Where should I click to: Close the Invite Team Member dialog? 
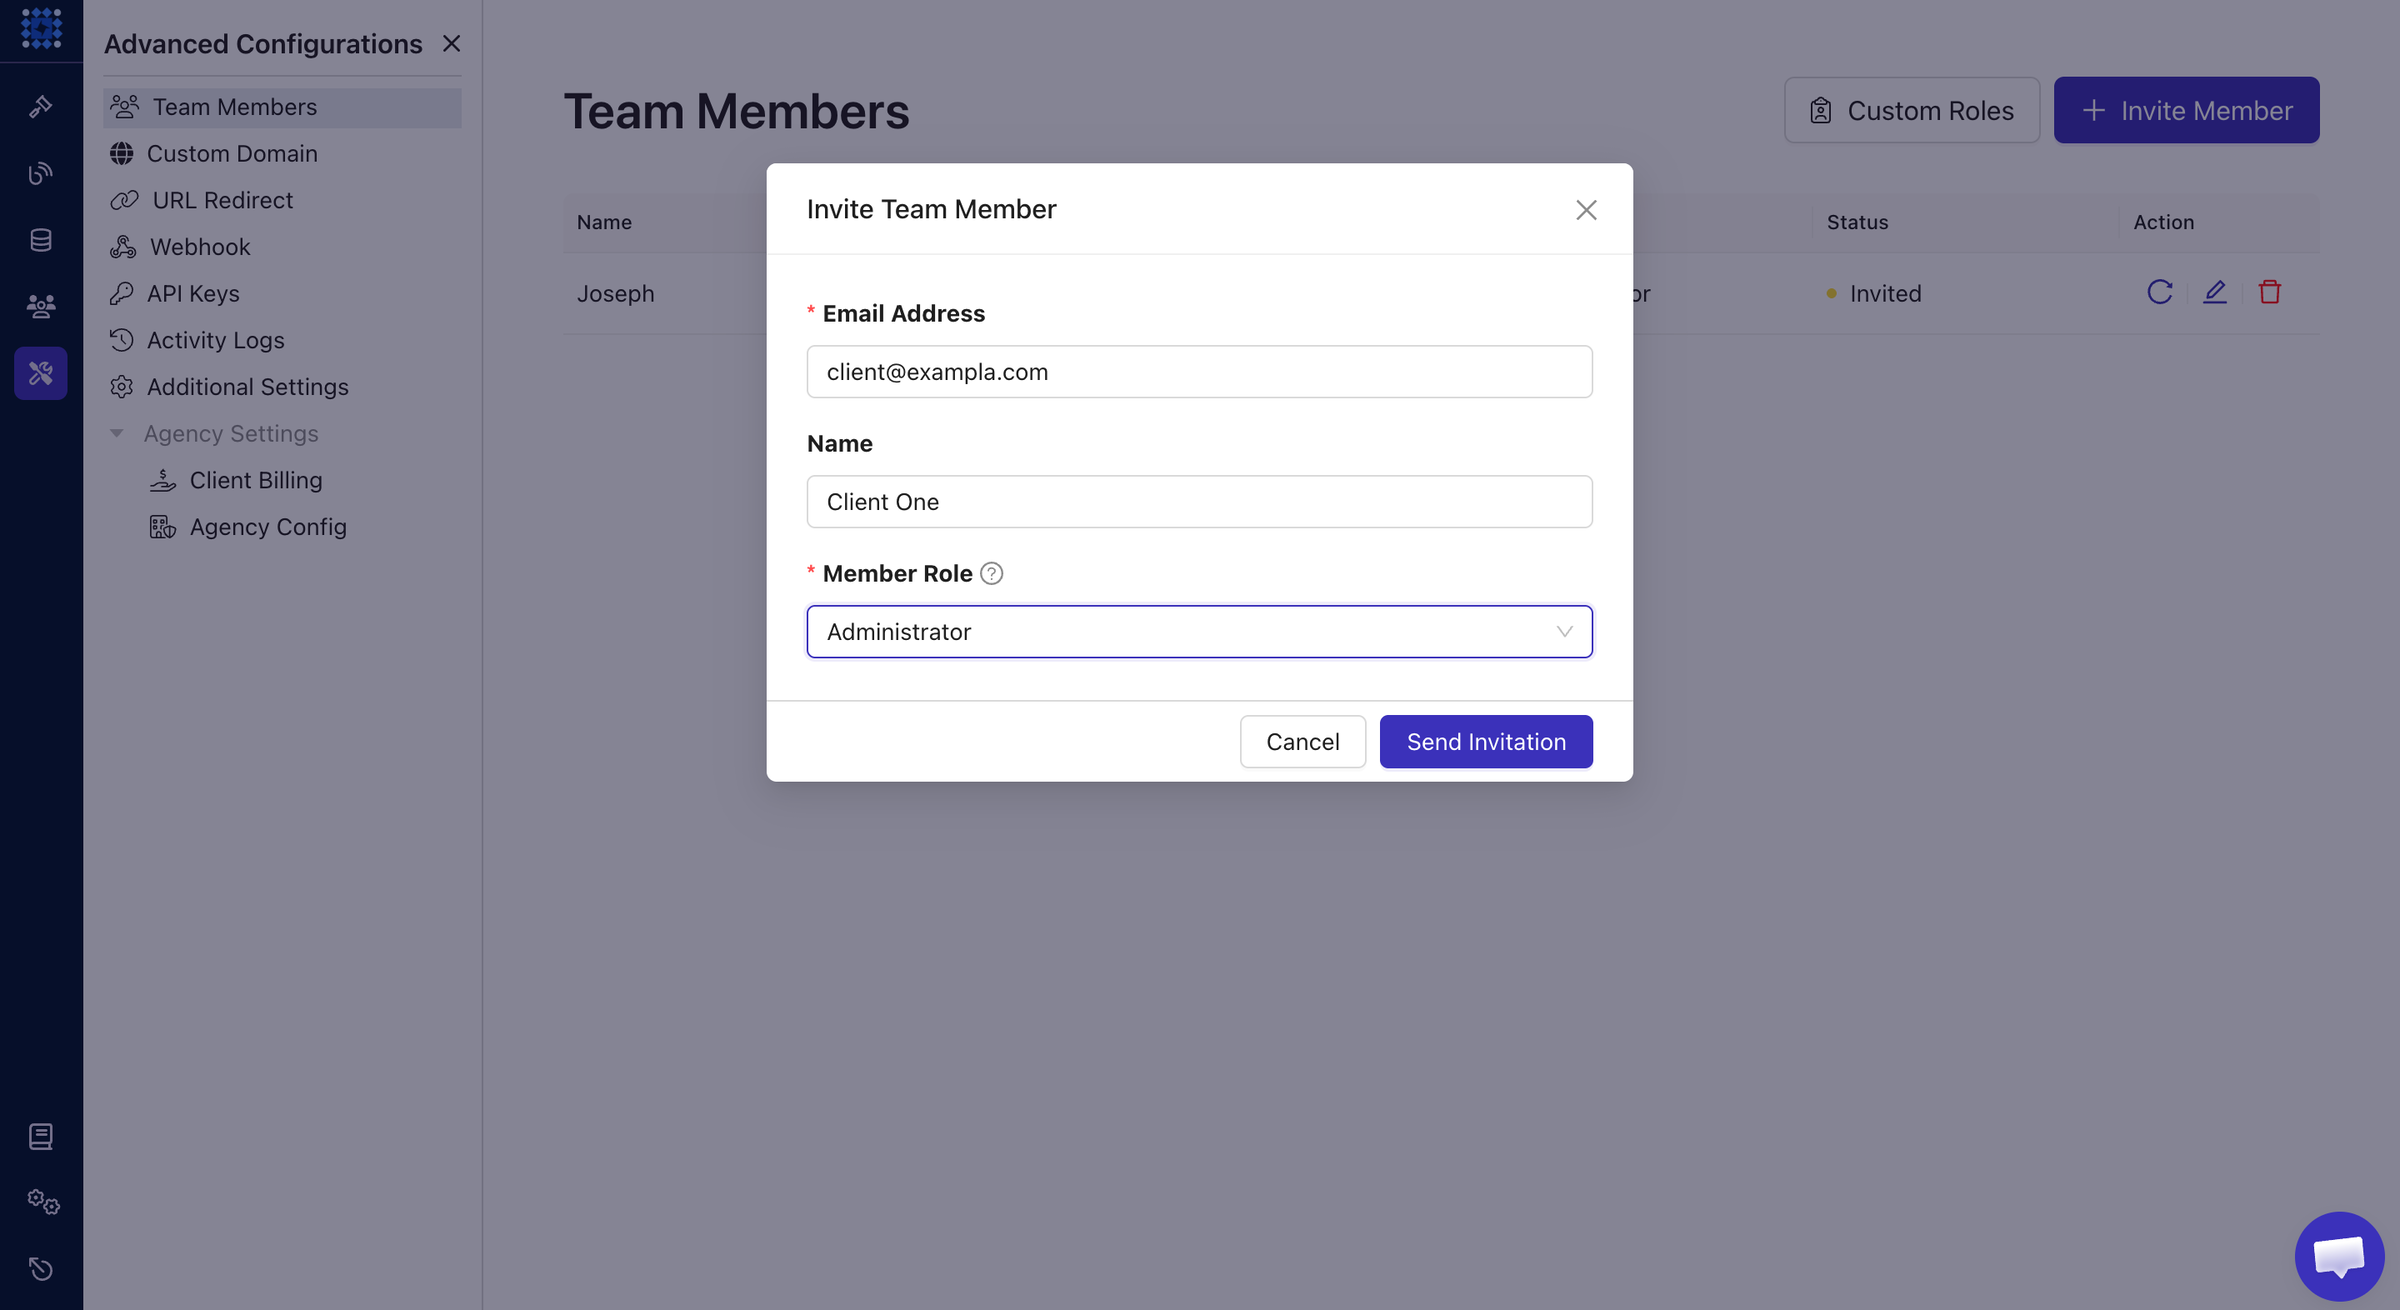click(1586, 210)
